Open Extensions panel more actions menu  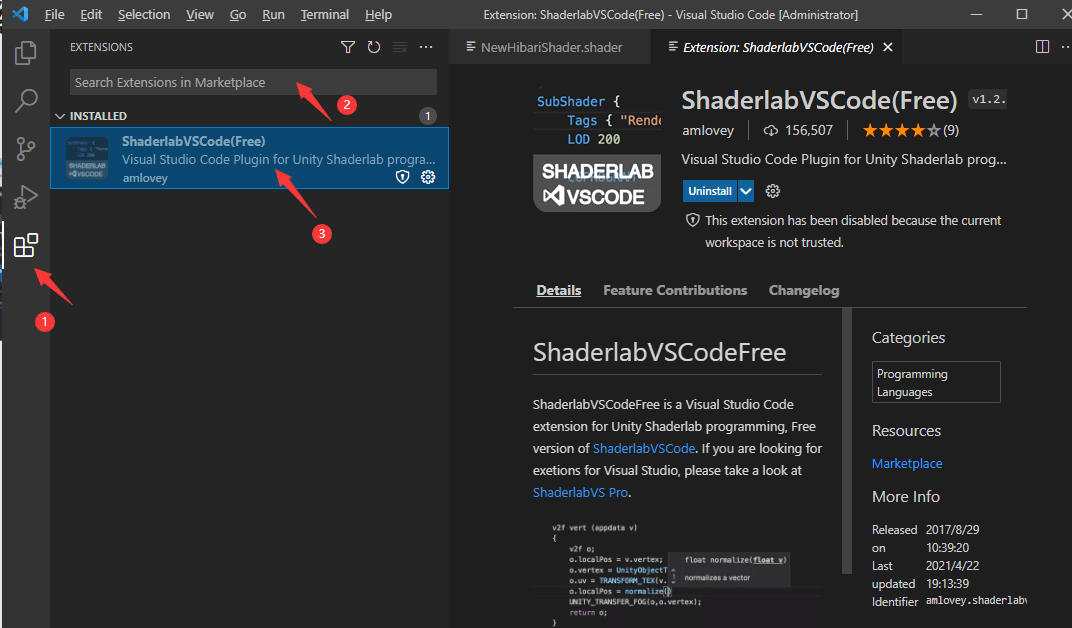[426, 47]
